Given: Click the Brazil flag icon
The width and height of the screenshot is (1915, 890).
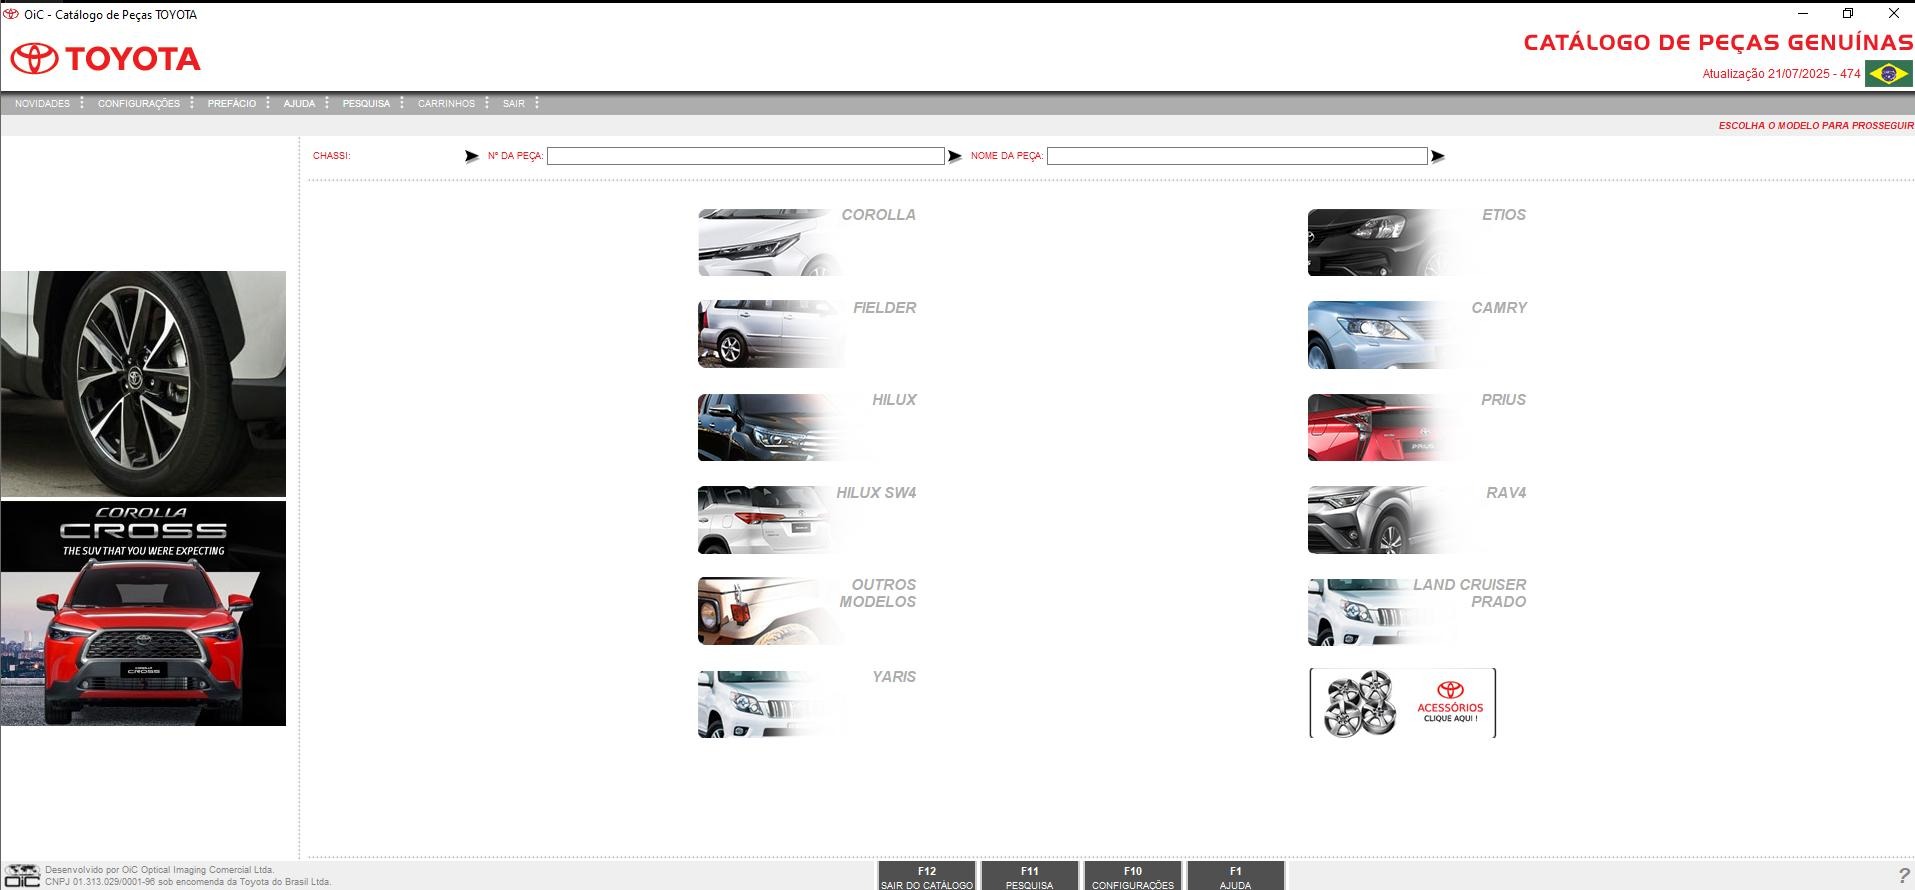Looking at the screenshot, I should tap(1888, 74).
